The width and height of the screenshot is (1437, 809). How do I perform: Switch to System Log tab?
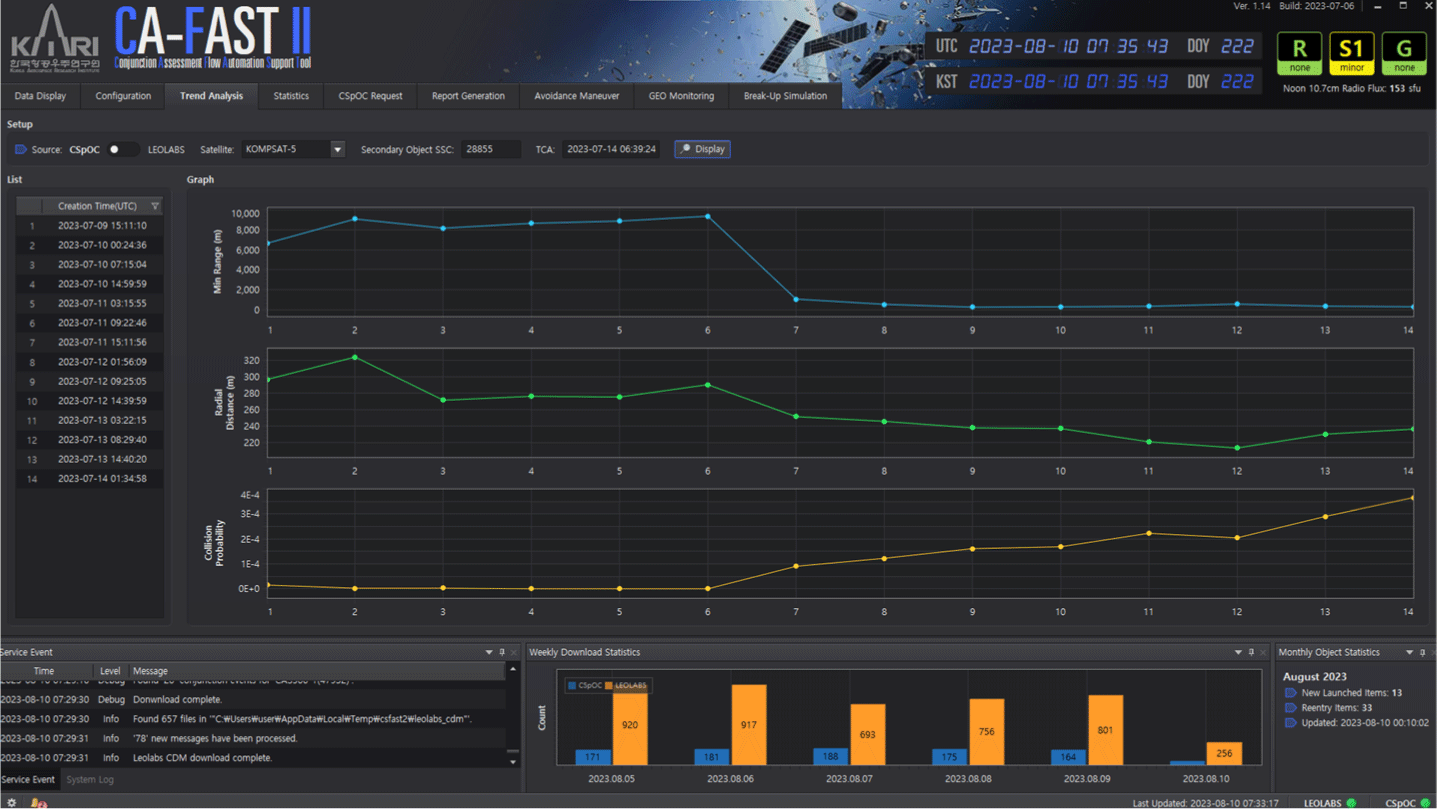(x=90, y=780)
